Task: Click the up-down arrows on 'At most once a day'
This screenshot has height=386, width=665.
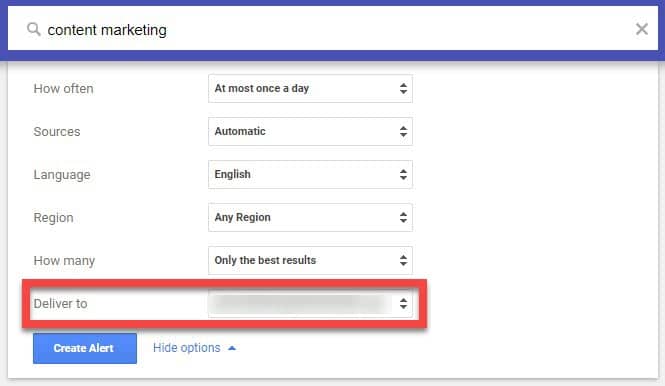Action: click(403, 88)
